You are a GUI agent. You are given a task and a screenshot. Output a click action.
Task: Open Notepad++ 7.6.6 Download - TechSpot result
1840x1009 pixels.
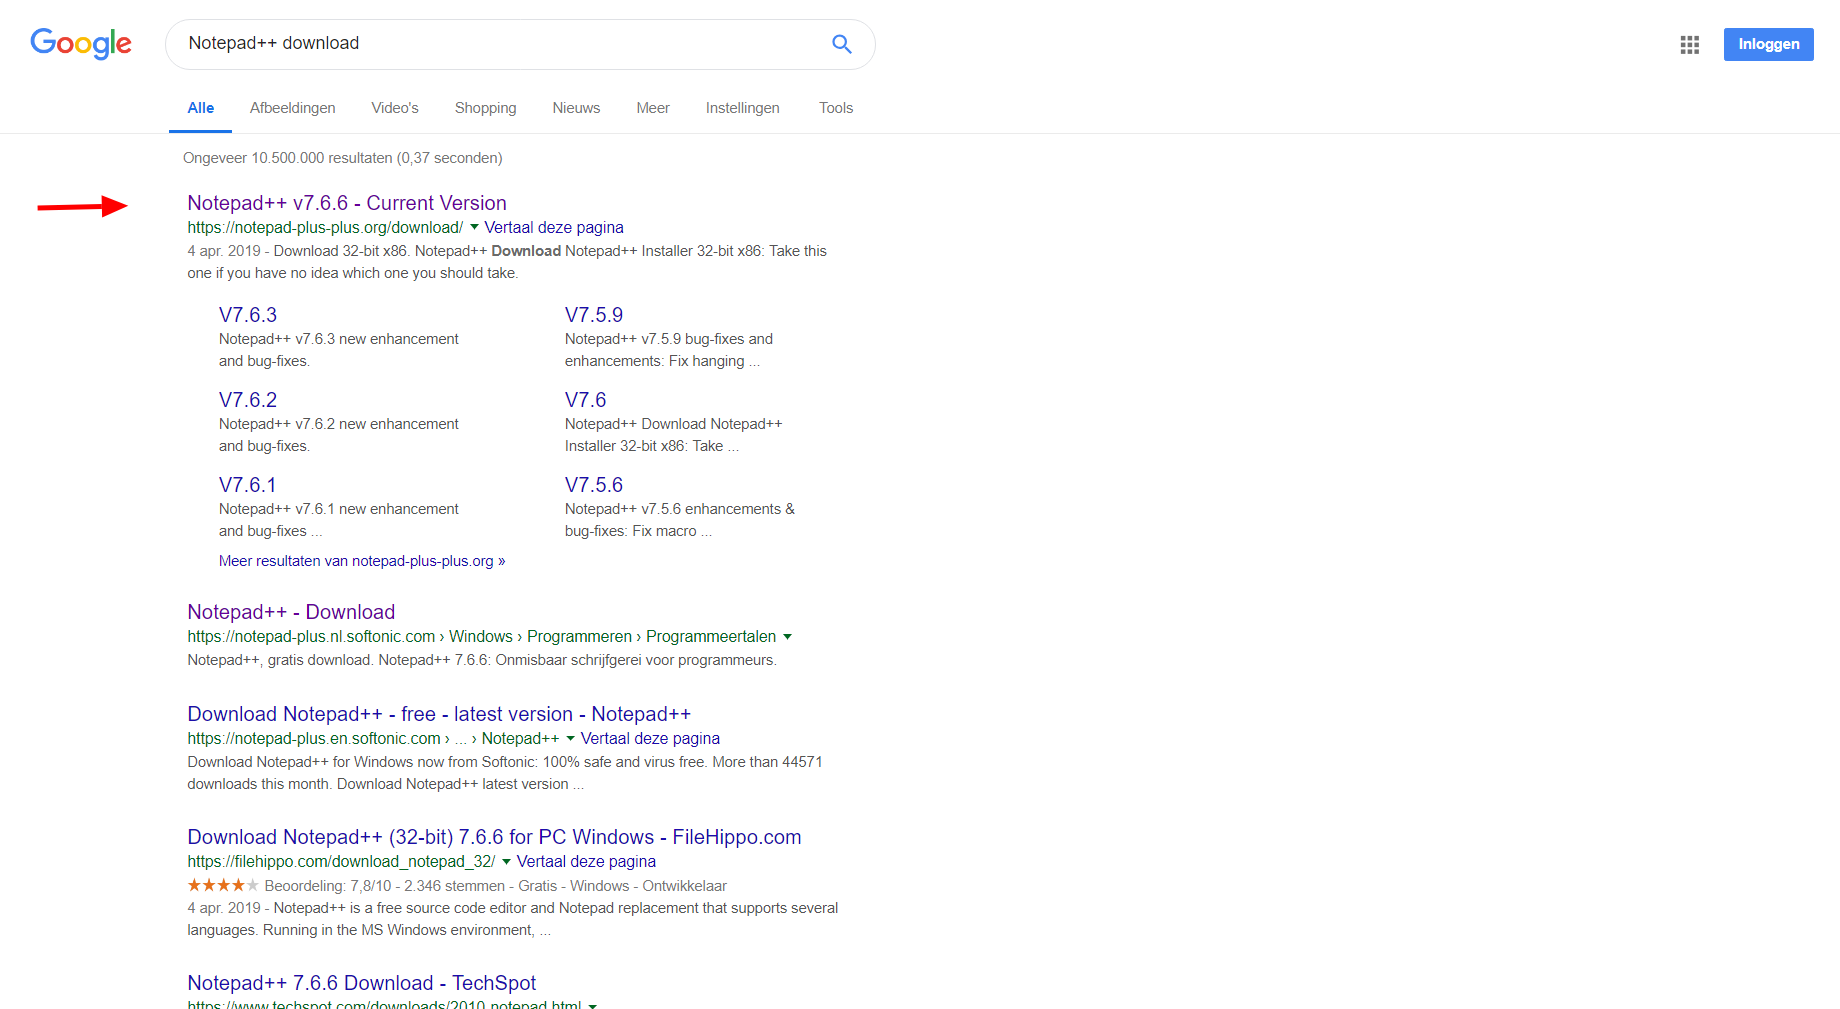(x=362, y=983)
